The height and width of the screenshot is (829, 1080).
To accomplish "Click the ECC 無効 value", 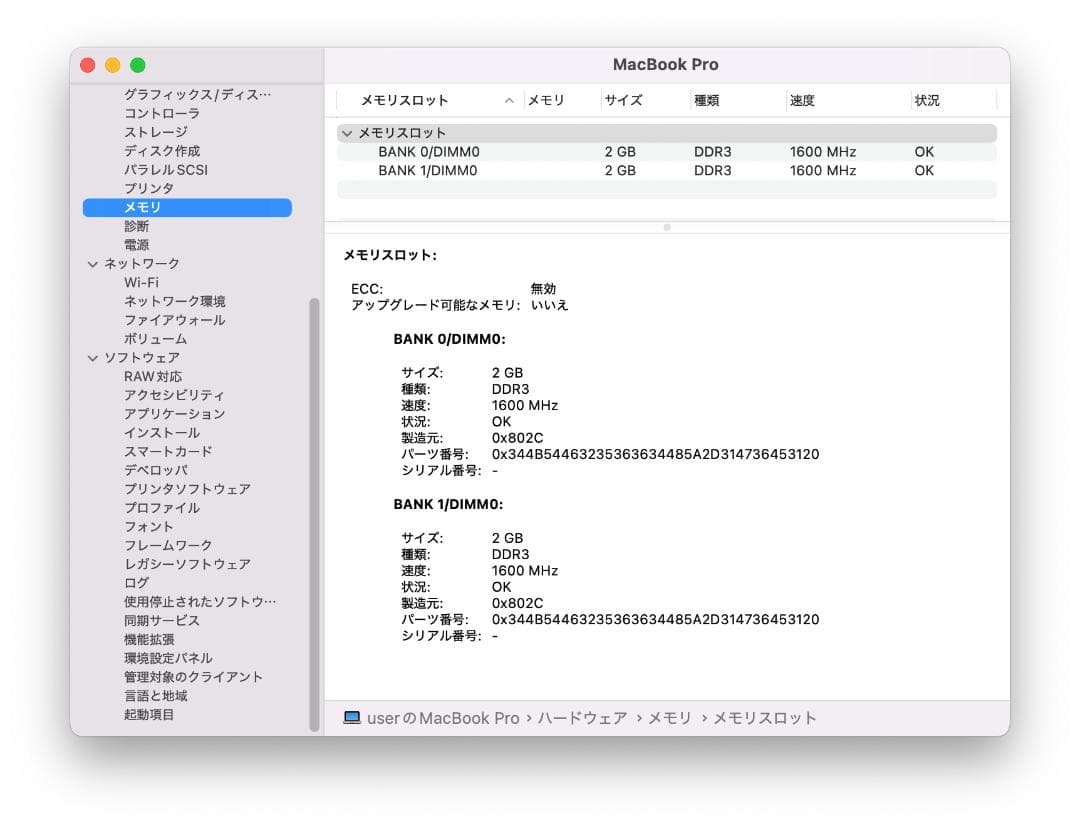I will click(x=543, y=288).
